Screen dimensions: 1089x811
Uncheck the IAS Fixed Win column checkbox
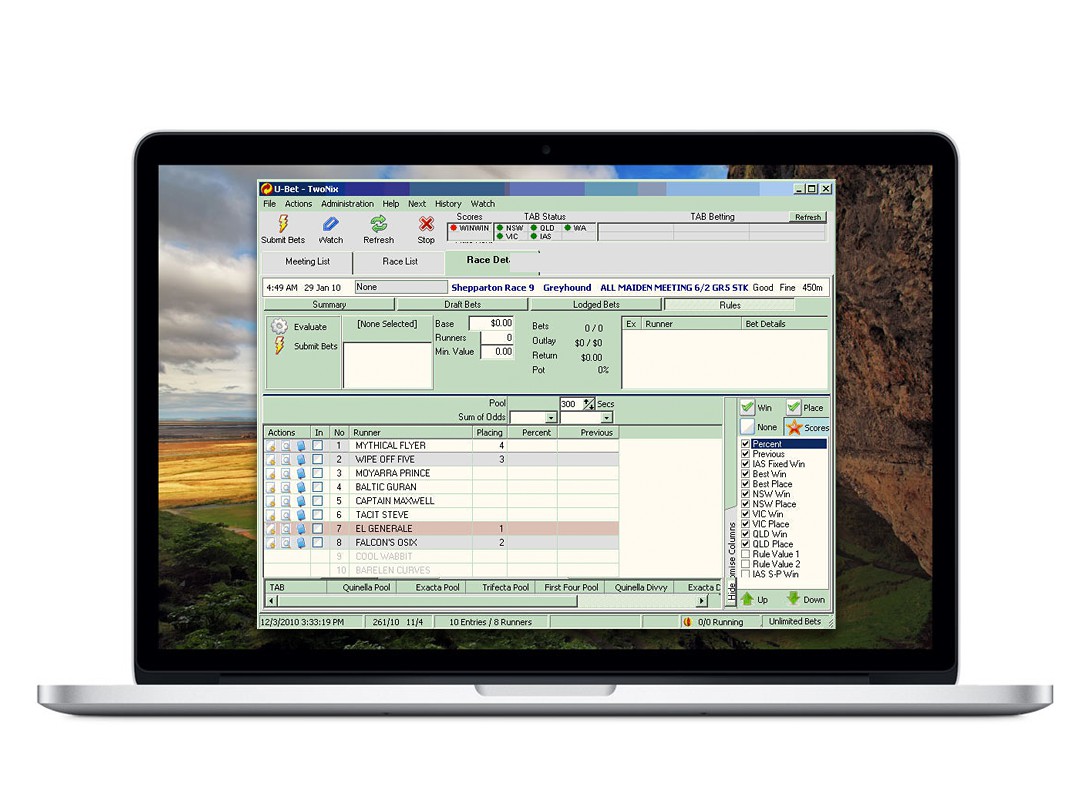745,464
